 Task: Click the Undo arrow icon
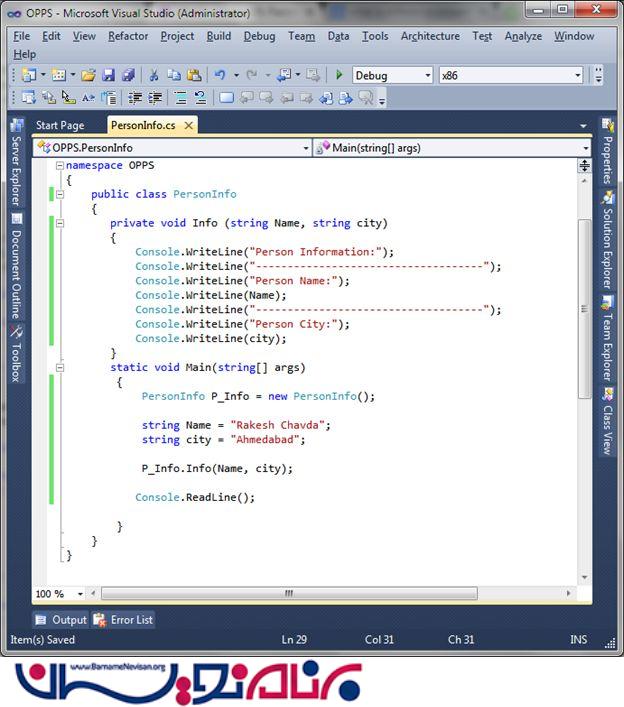click(220, 76)
